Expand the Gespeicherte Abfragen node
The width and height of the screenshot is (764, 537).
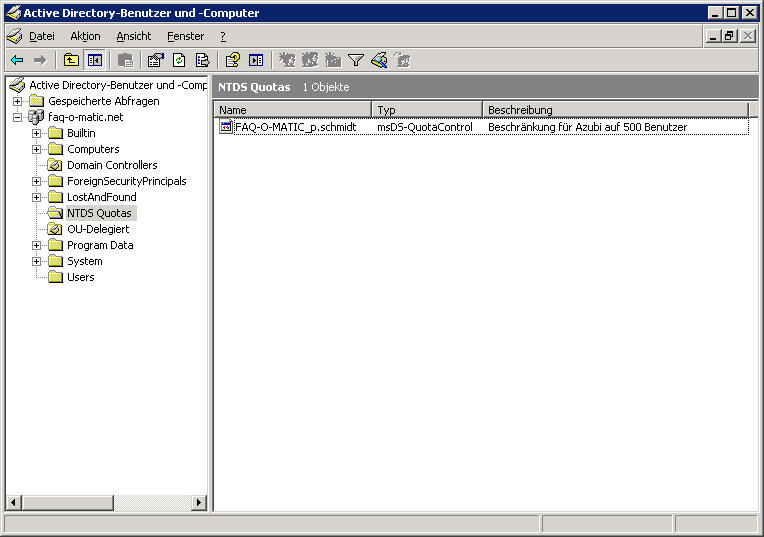tap(18, 101)
